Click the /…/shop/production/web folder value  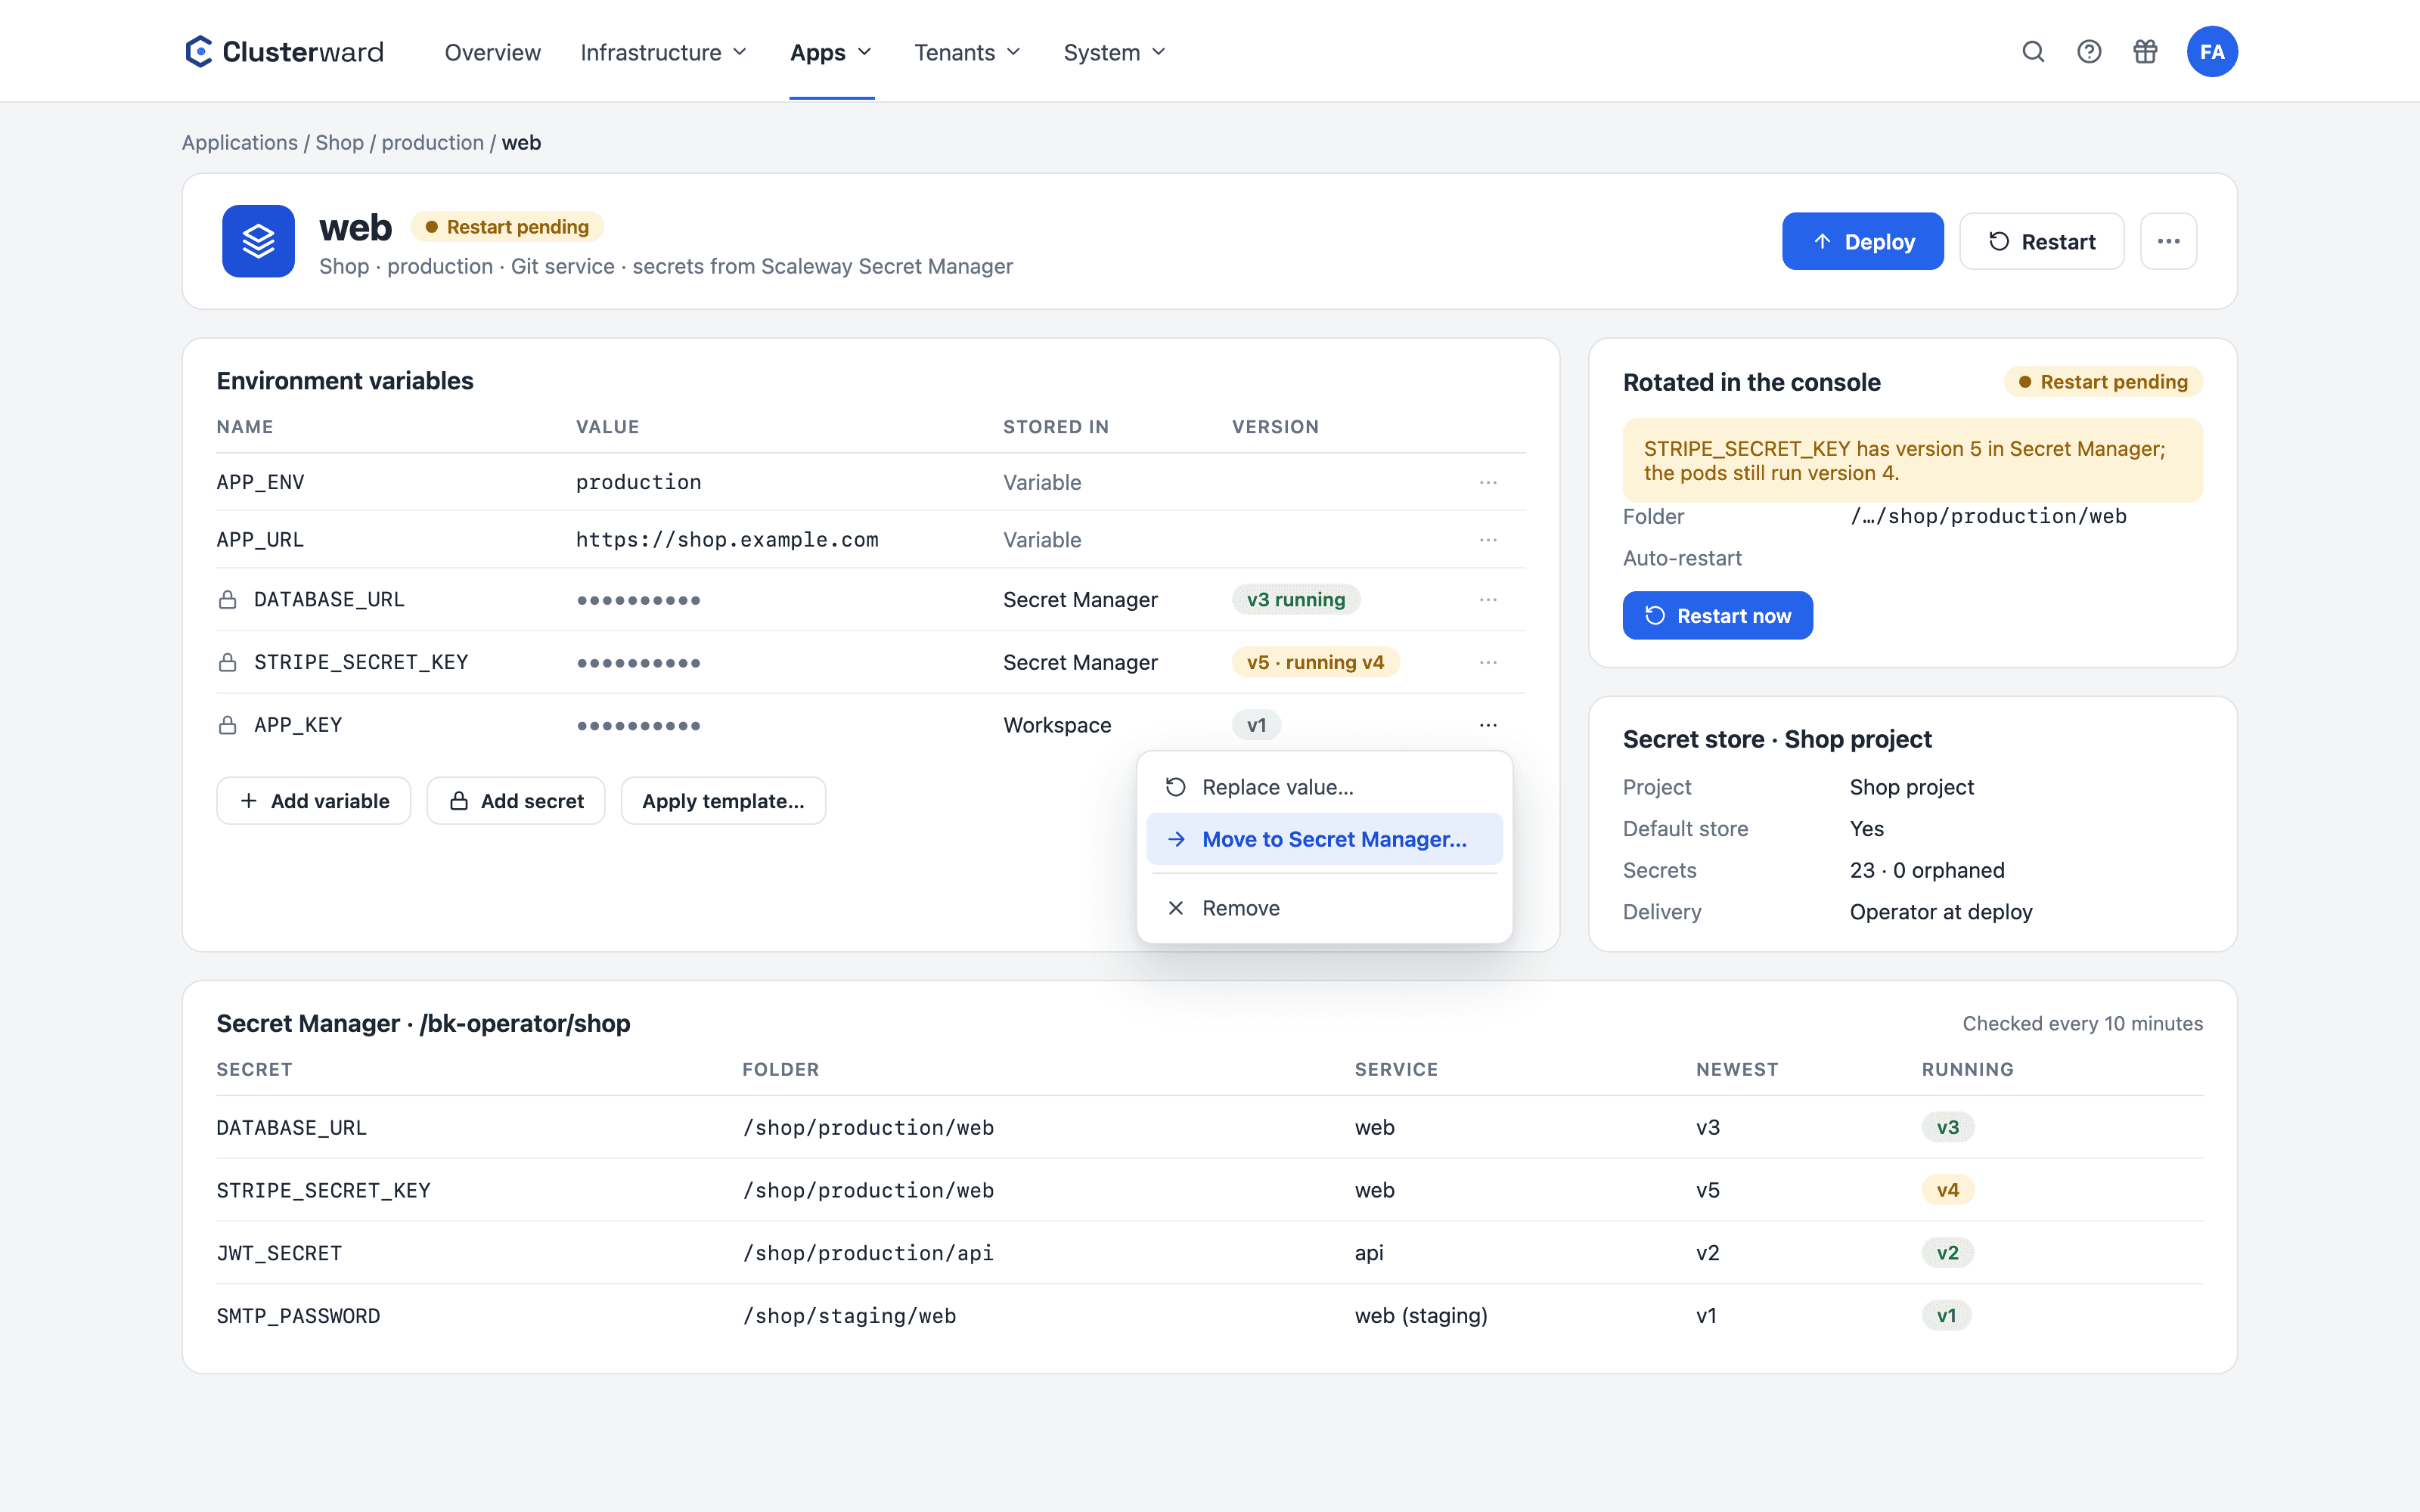click(x=1988, y=516)
